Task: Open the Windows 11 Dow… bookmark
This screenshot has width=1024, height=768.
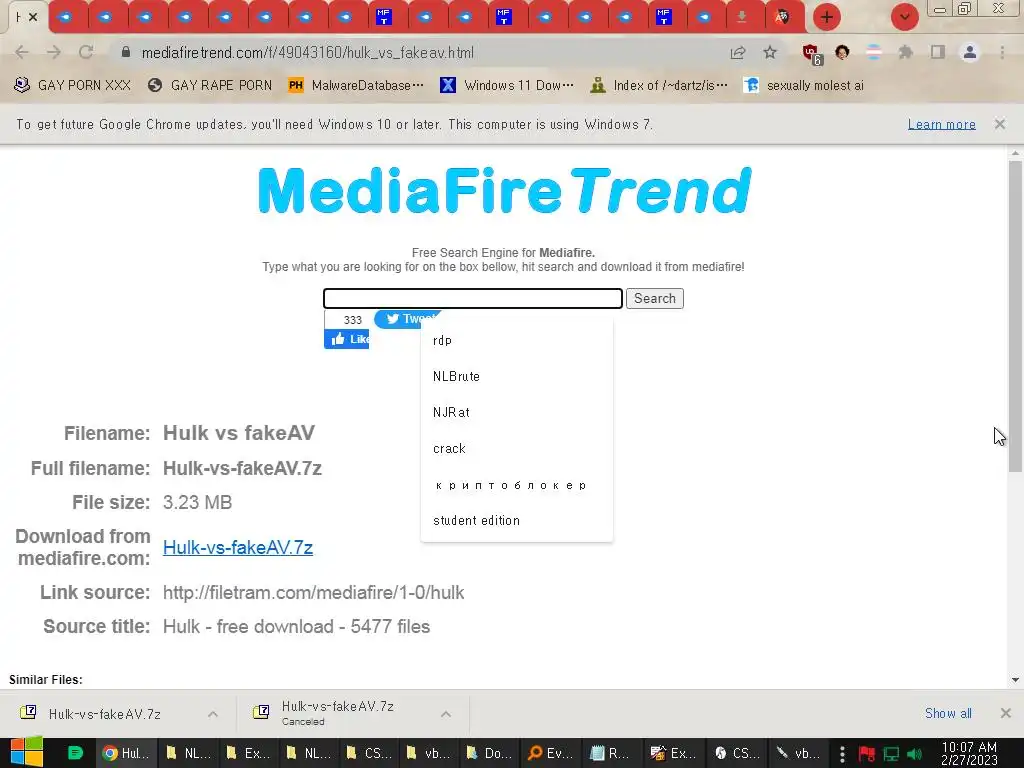Action: [x=507, y=86]
